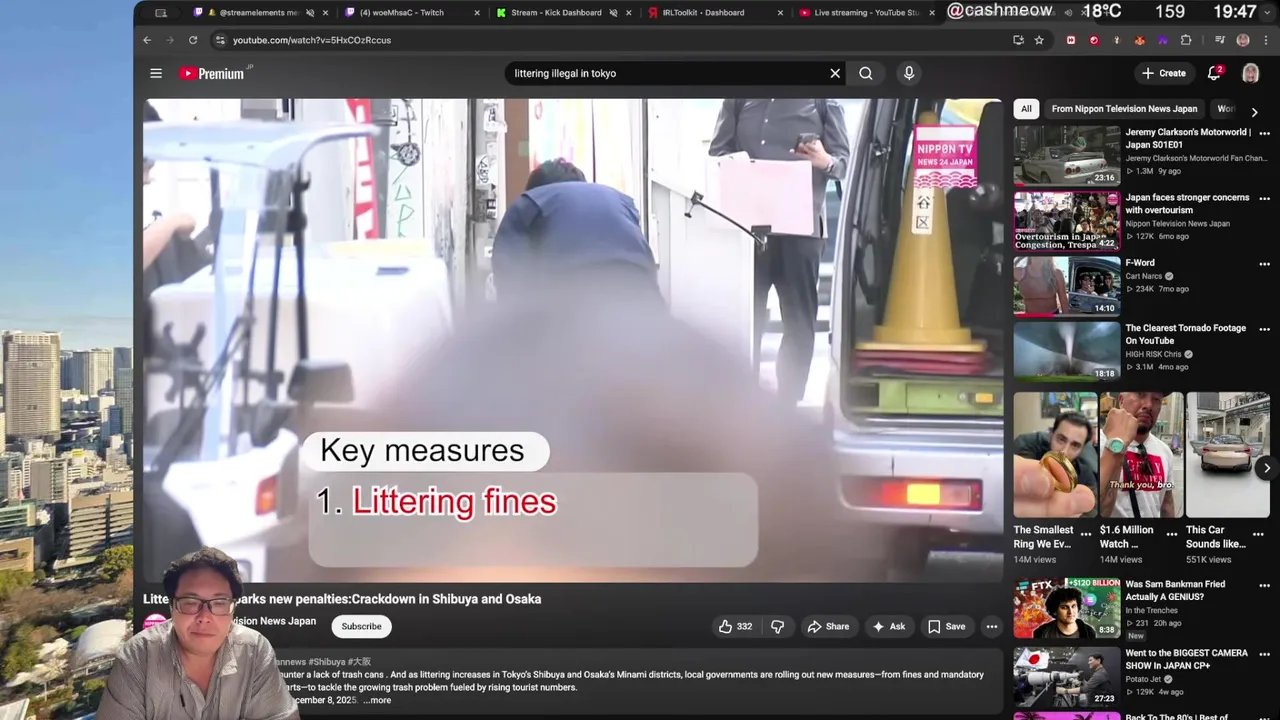Select the All filter chip
This screenshot has height=720, width=1280.
point(1026,109)
